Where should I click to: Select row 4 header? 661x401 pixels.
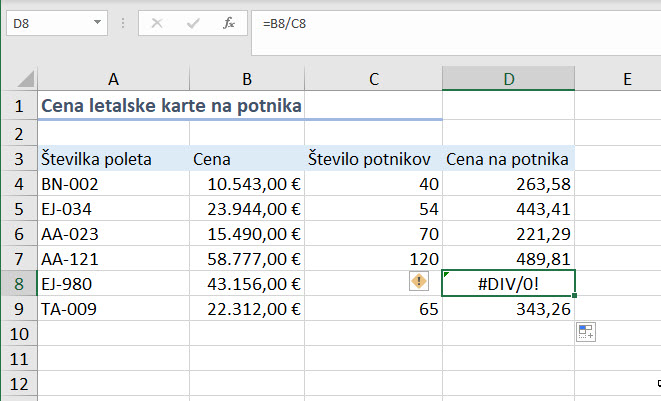coord(19,183)
